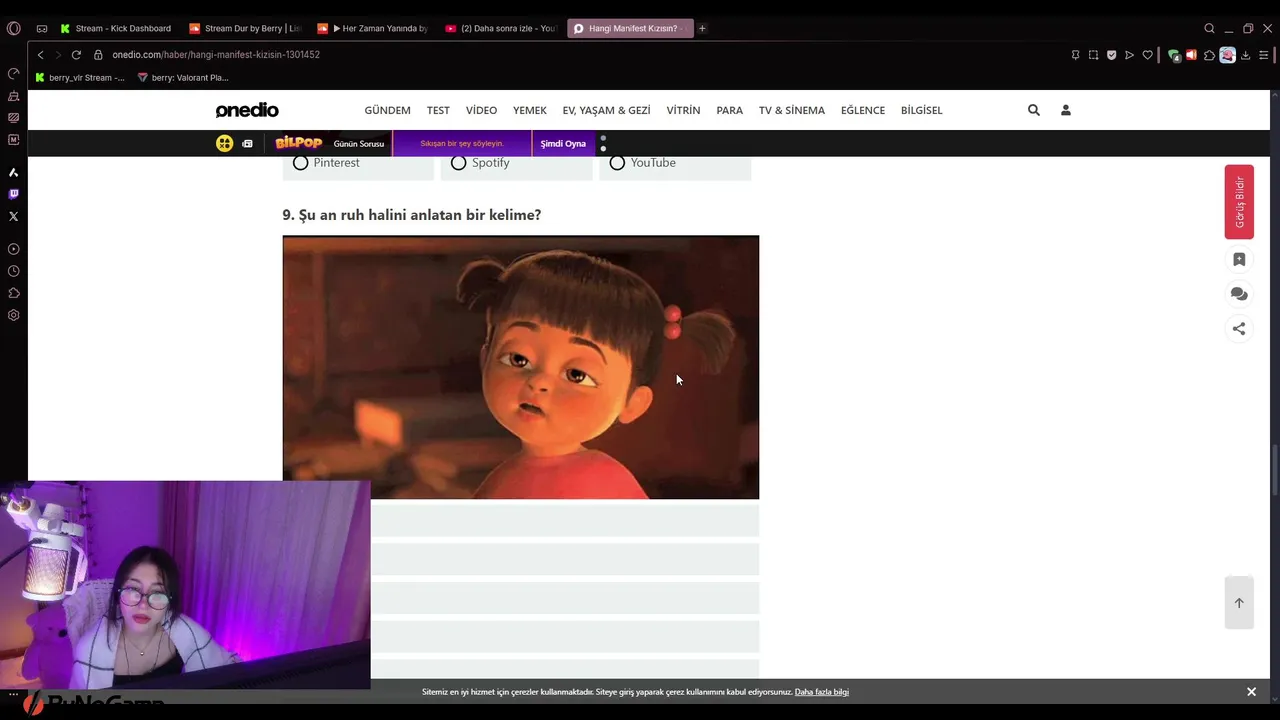The height and width of the screenshot is (720, 1280).
Task: Open EV, YAŞAM & GEZİ menu
Action: (606, 110)
